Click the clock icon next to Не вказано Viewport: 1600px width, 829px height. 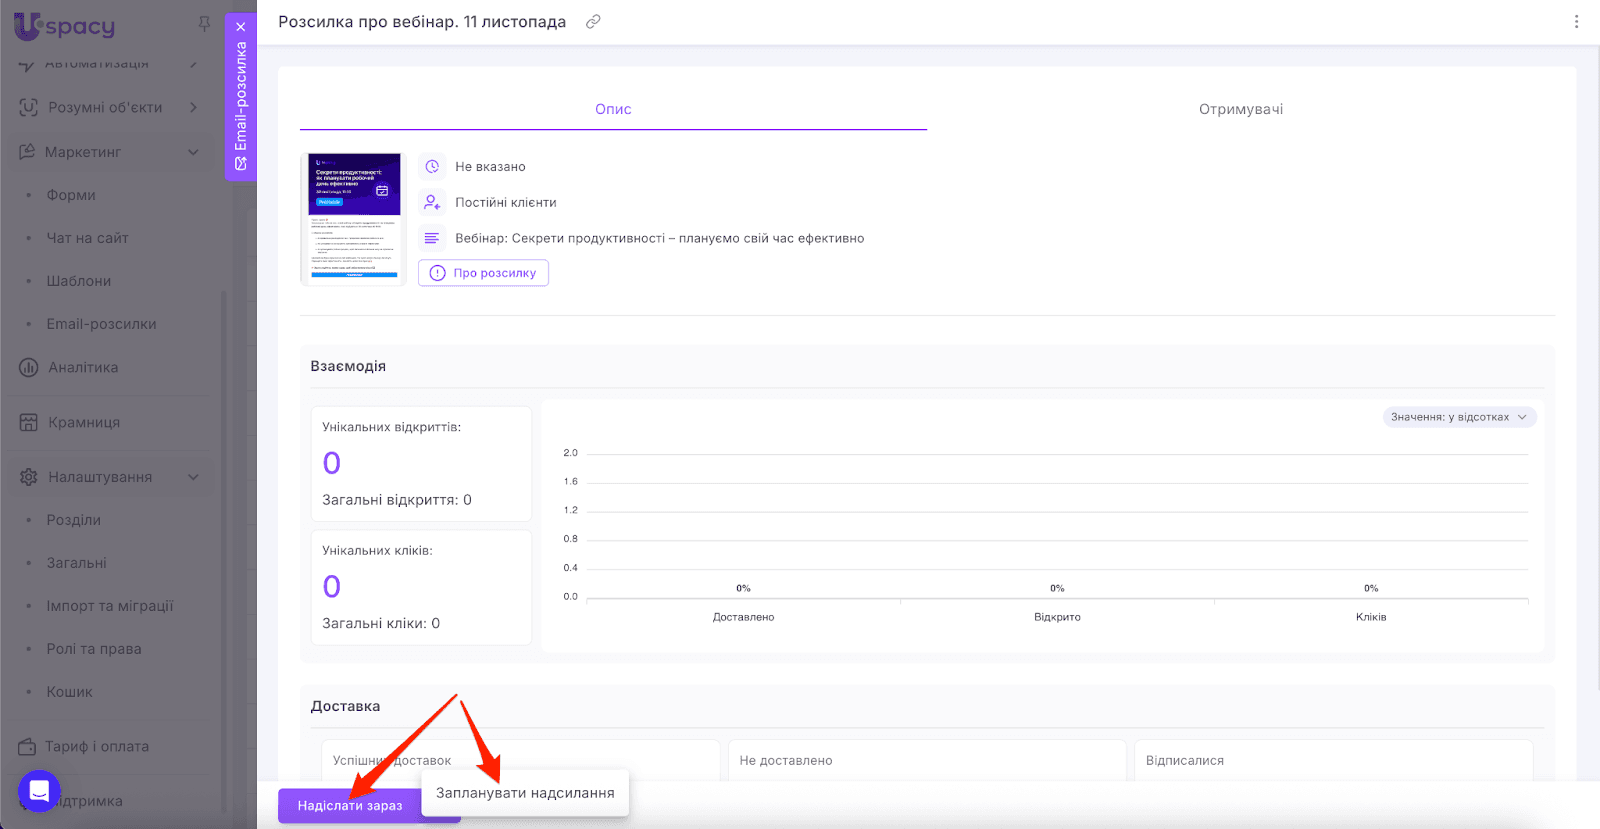pos(432,167)
